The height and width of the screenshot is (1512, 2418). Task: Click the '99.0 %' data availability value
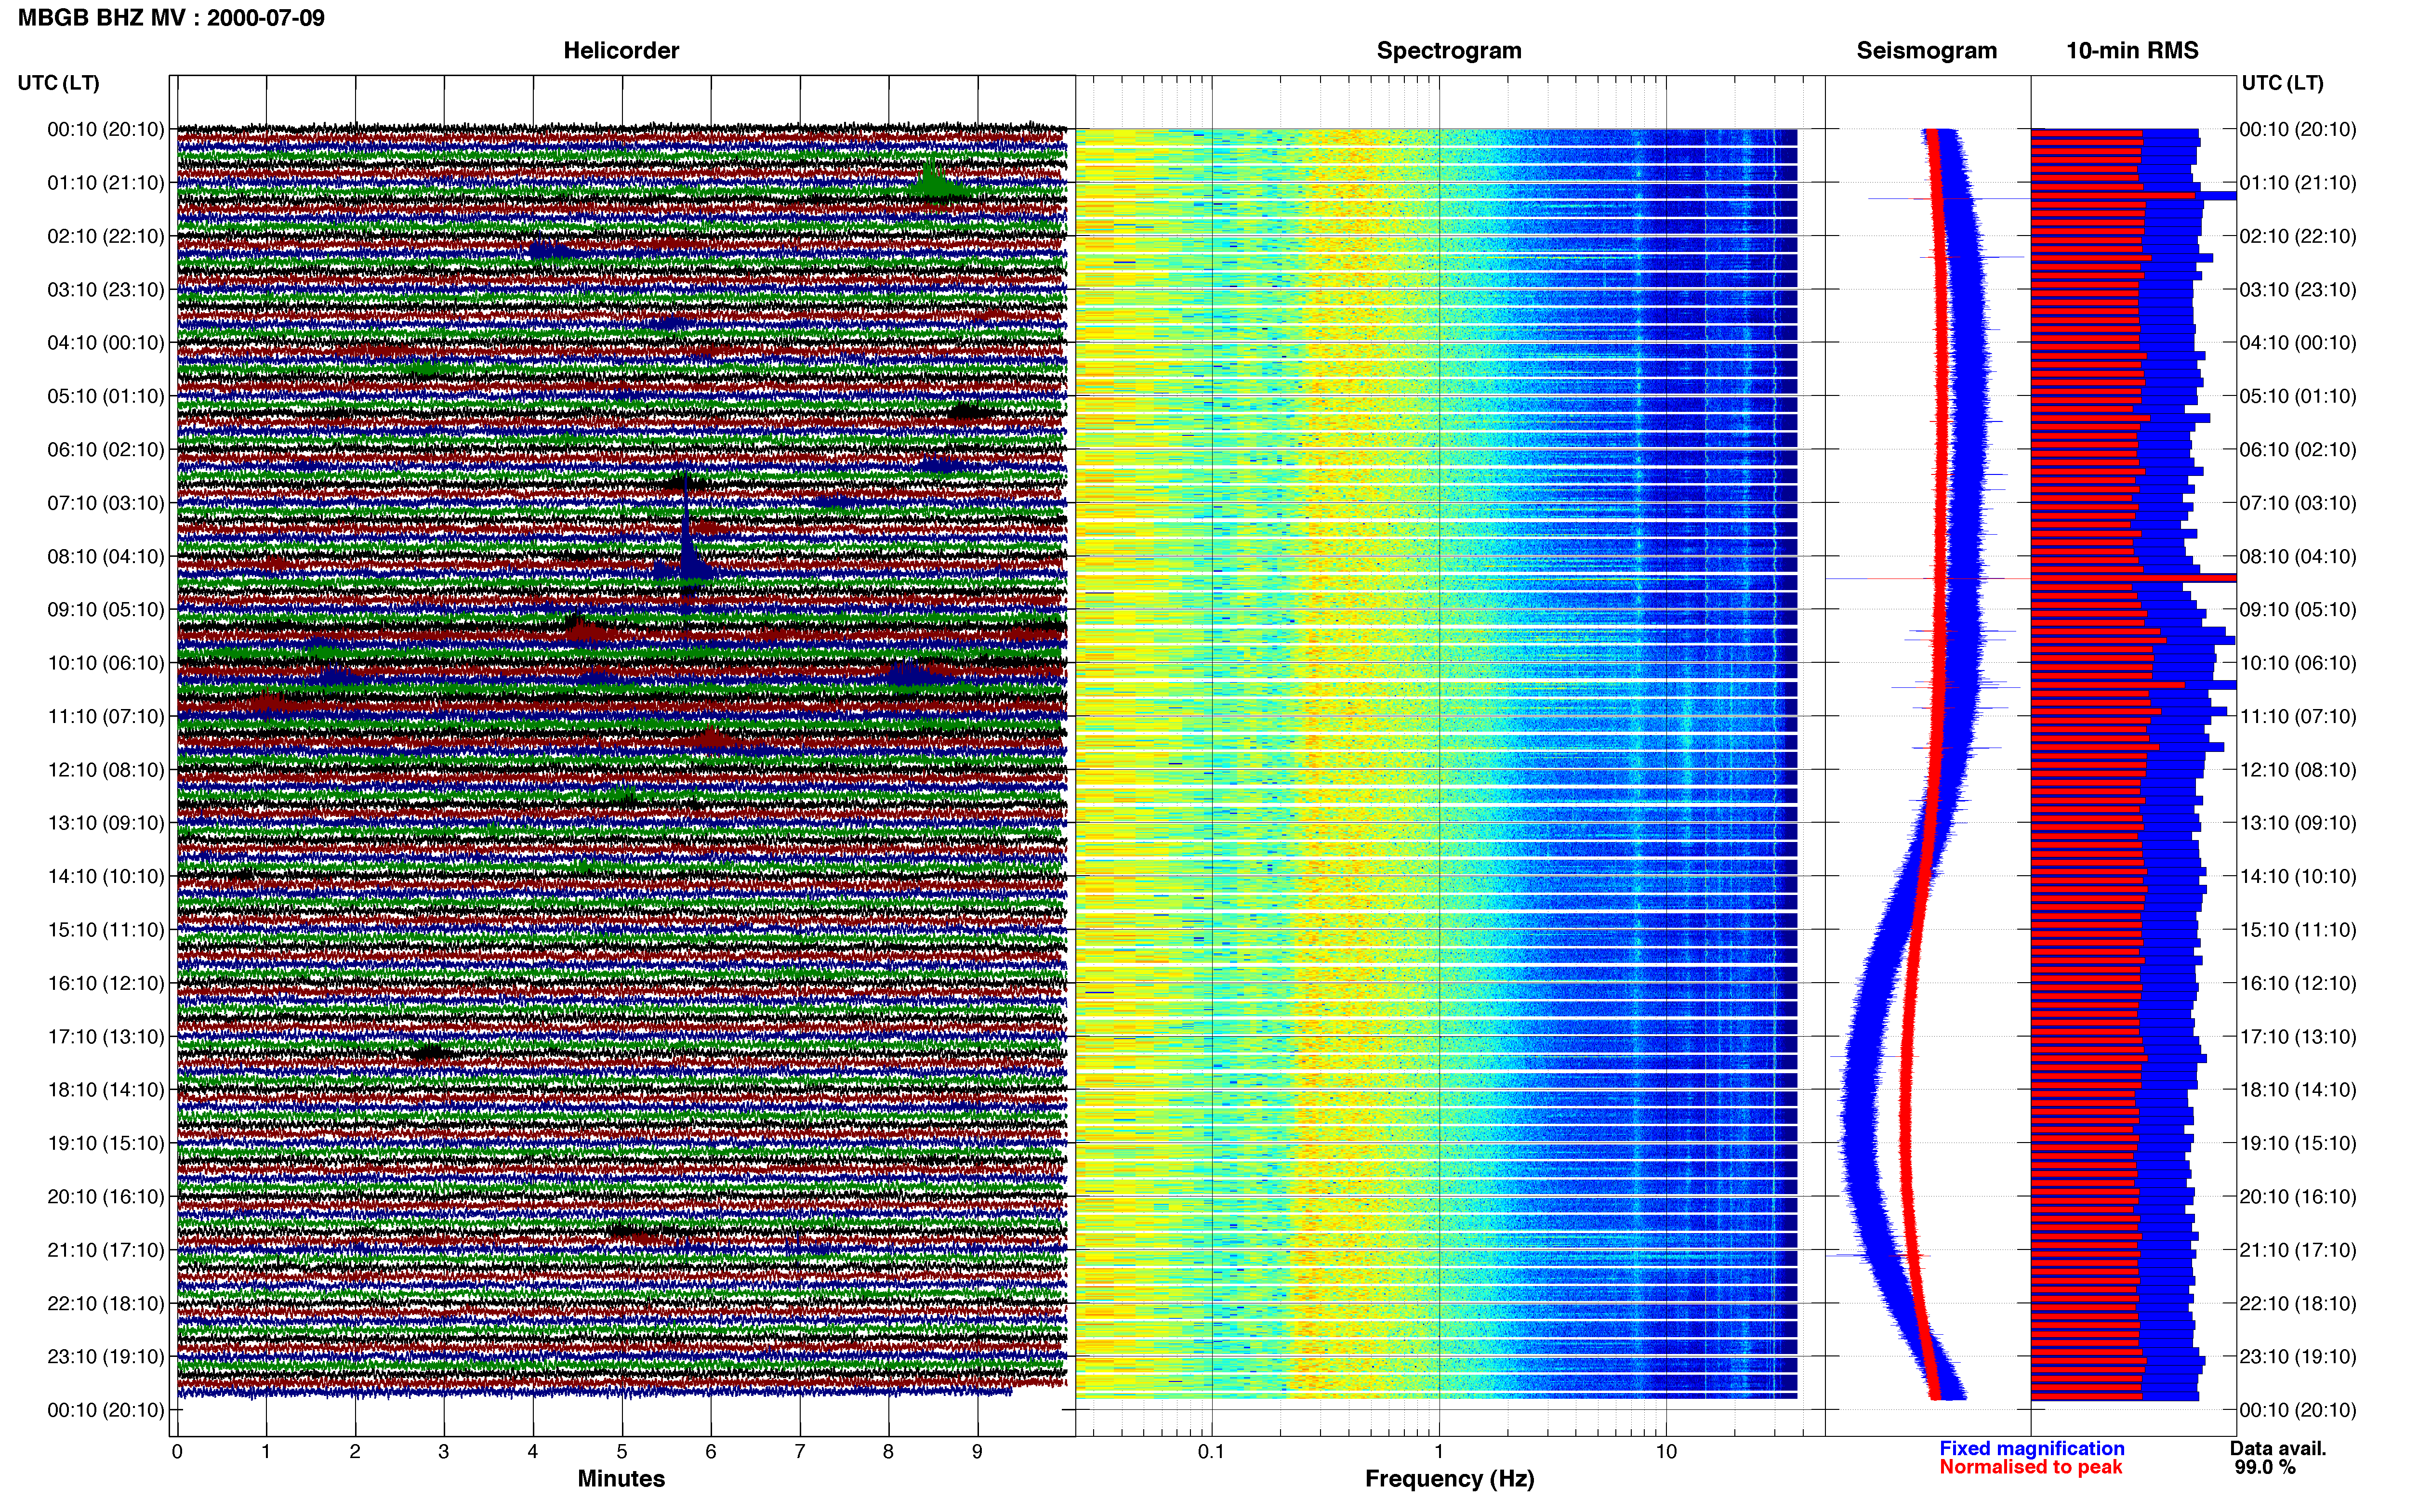coord(2265,1467)
